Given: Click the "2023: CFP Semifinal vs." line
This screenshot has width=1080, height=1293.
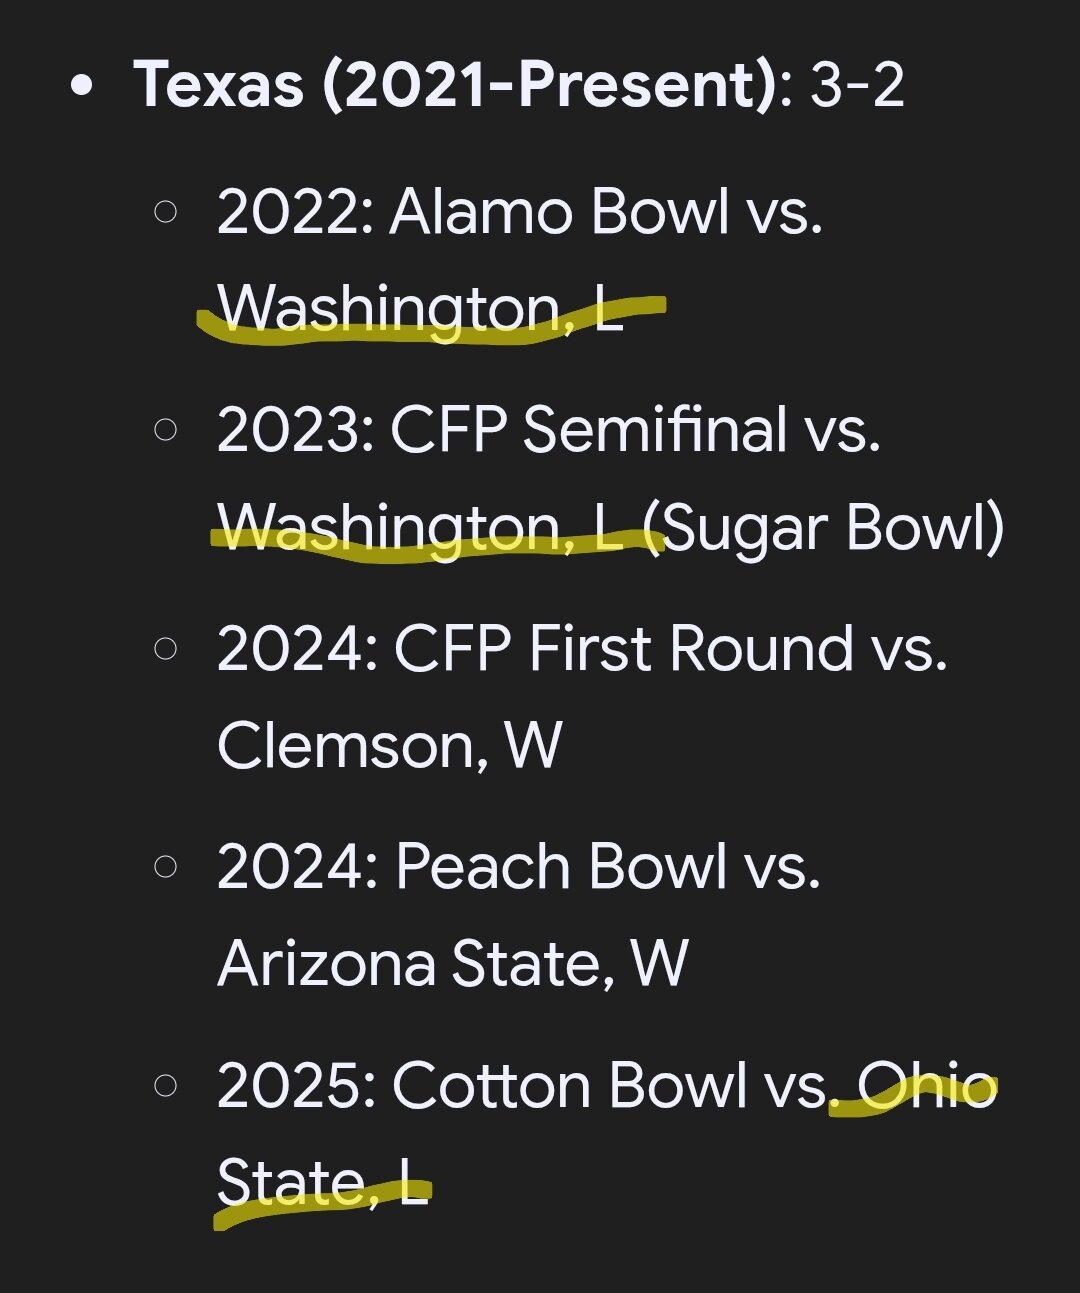Looking at the screenshot, I should coord(548,430).
